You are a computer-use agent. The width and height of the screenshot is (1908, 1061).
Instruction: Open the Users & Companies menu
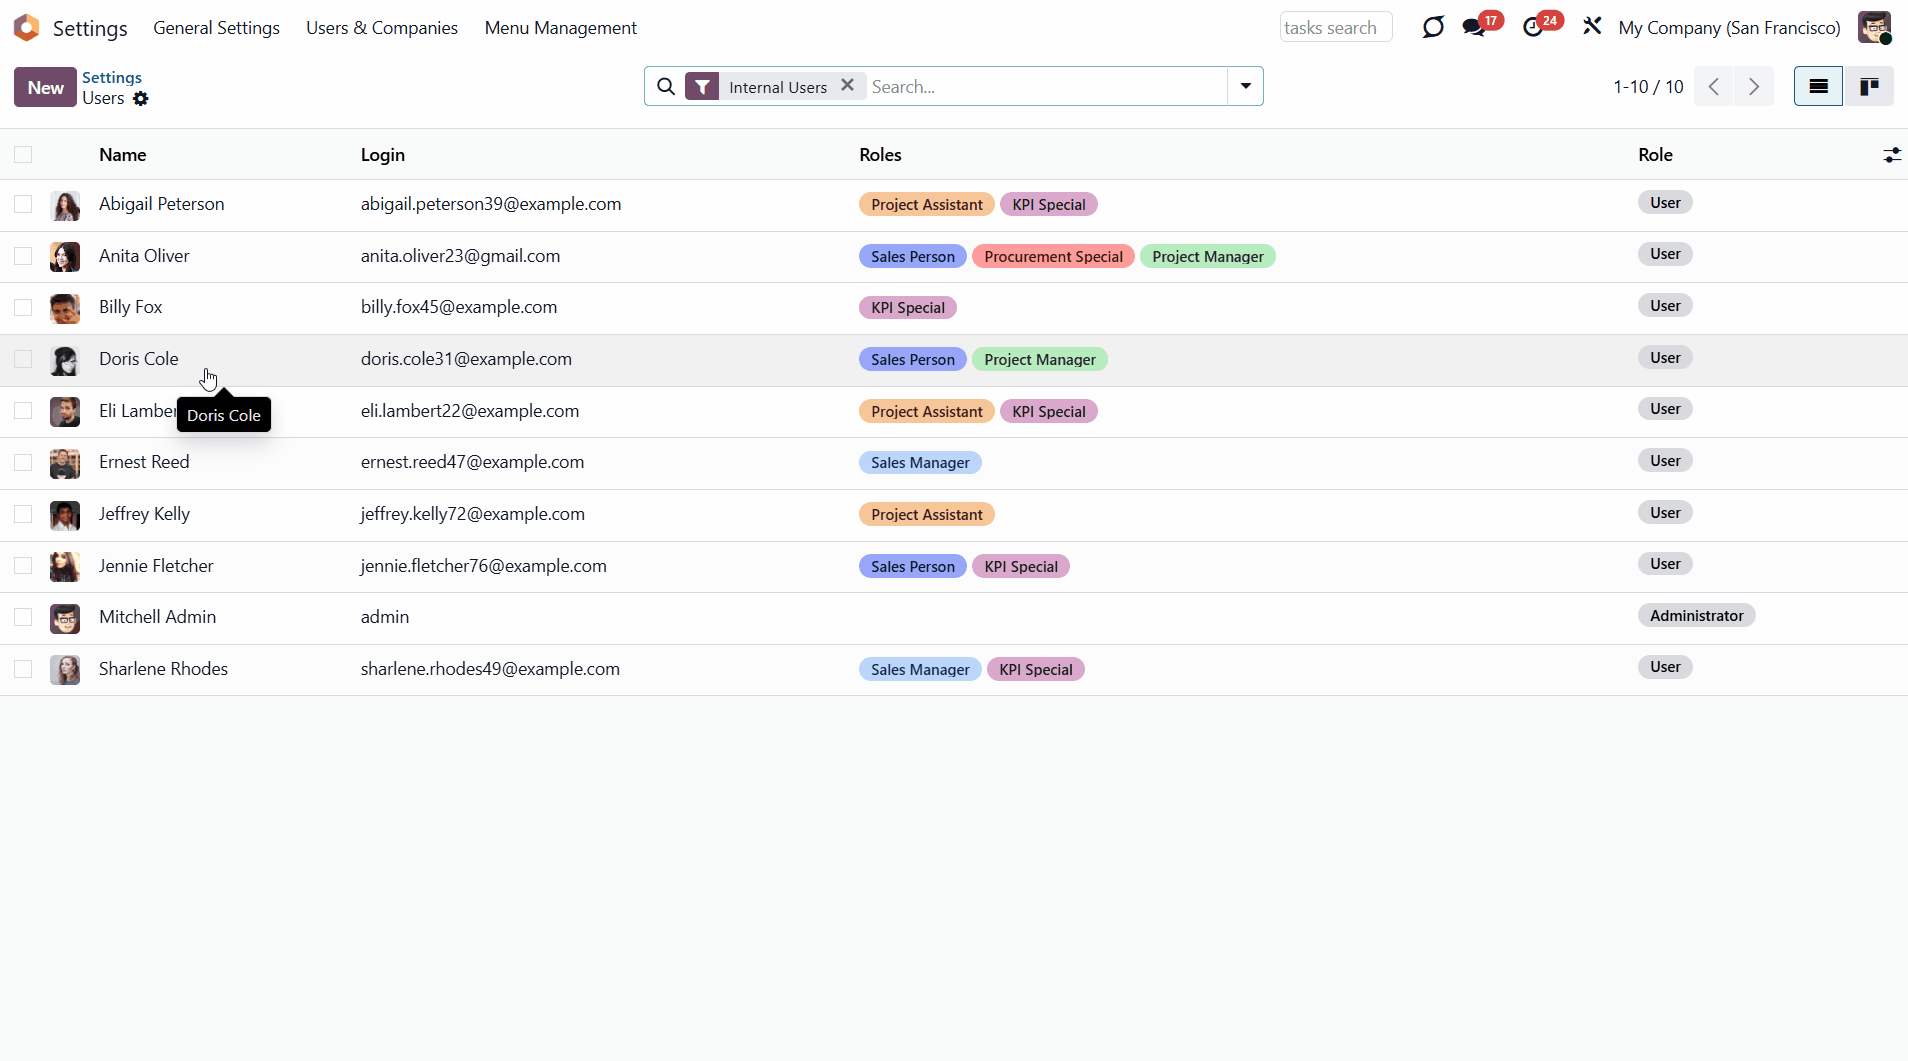[x=382, y=28]
